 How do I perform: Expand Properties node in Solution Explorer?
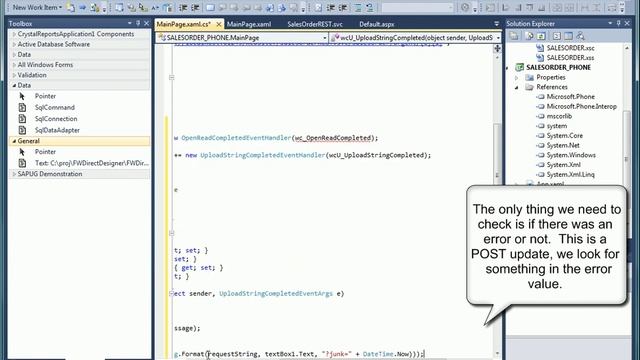(517, 77)
